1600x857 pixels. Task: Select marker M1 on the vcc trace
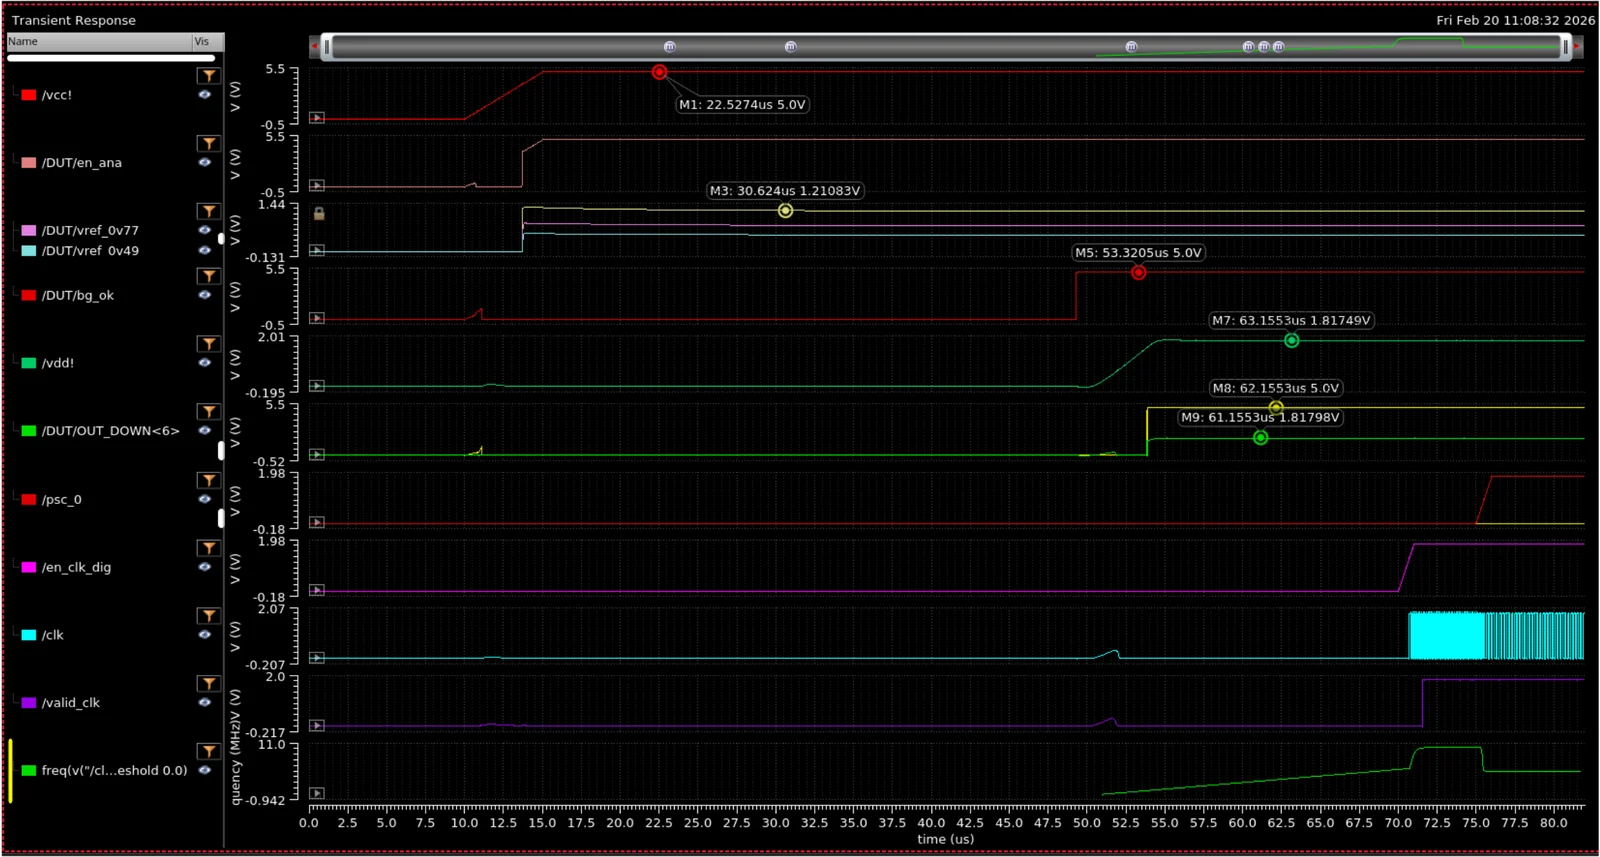pyautogui.click(x=659, y=72)
